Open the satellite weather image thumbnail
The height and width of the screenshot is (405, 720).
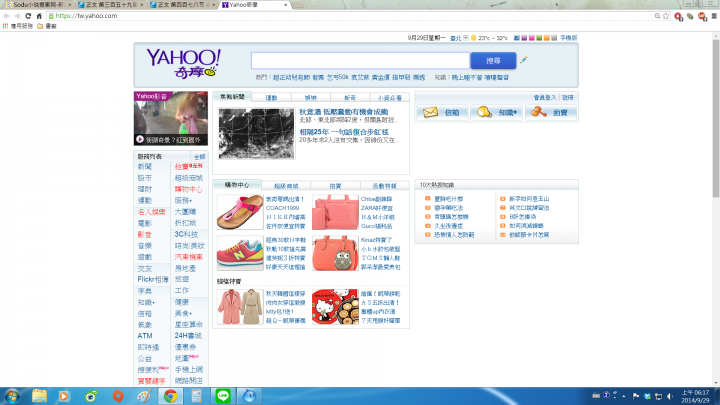[256, 134]
